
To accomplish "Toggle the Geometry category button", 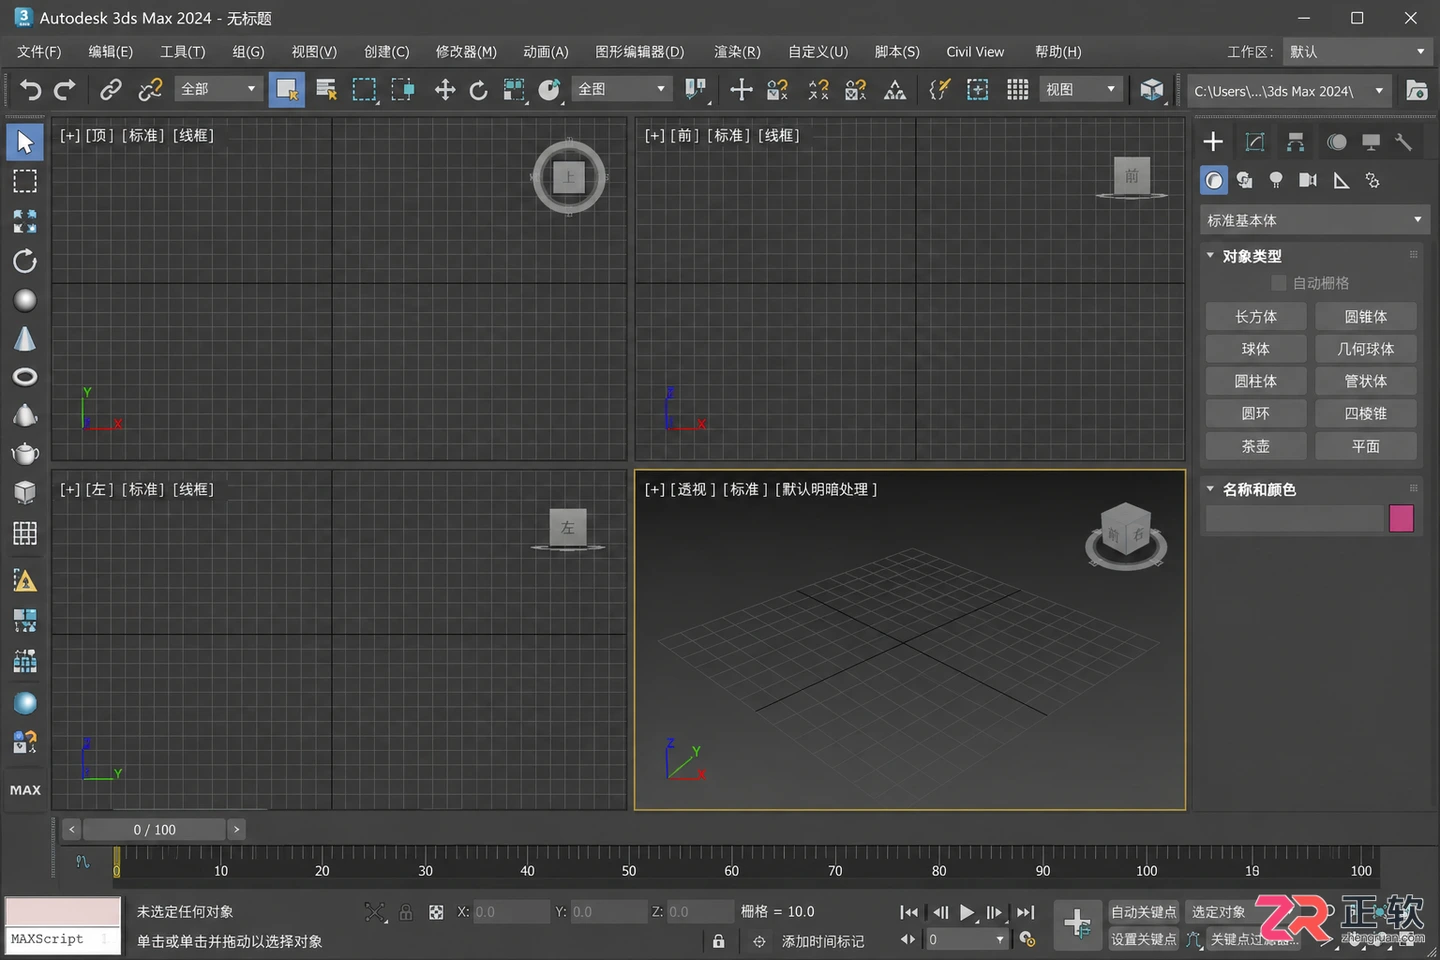I will click(x=1213, y=180).
